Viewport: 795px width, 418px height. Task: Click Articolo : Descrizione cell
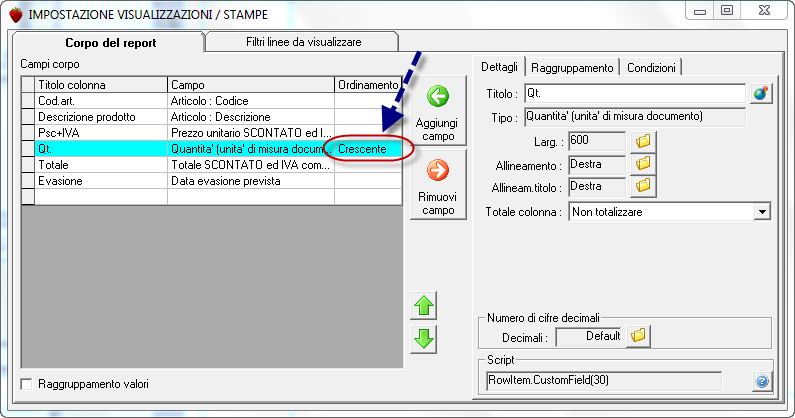coord(250,117)
